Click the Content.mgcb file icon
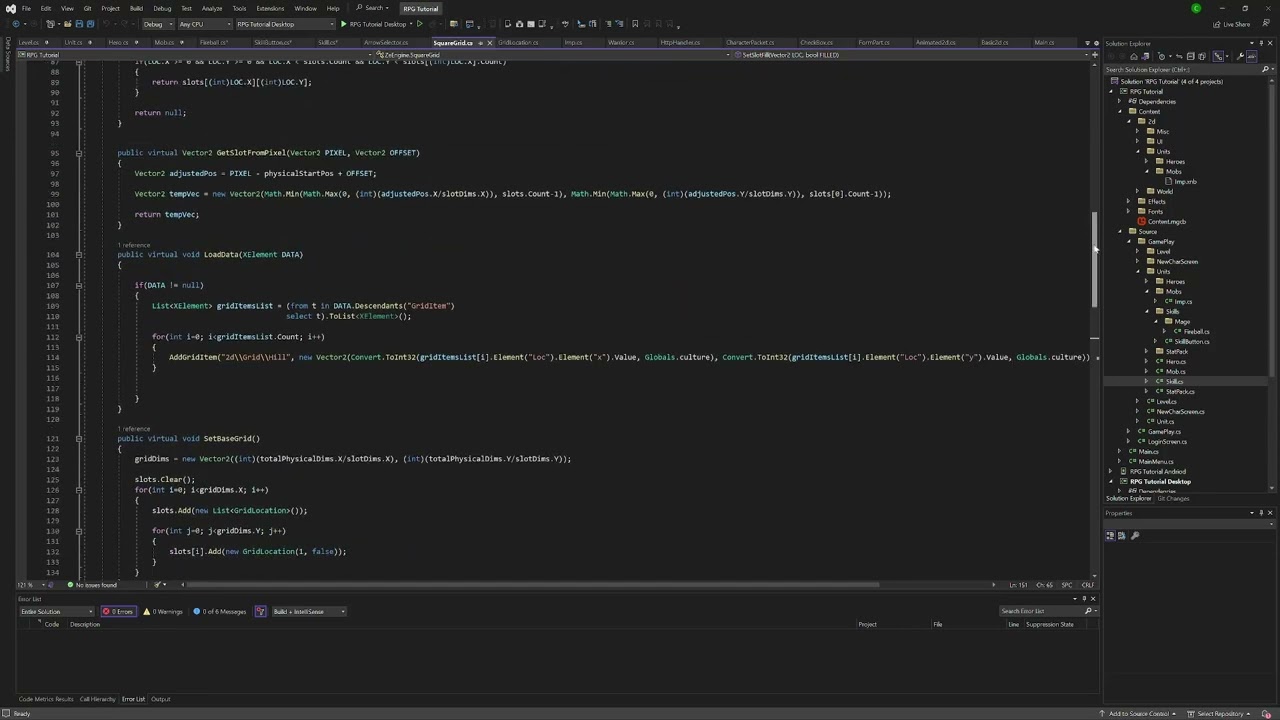Viewport: 1280px width, 720px height. 1142,222
